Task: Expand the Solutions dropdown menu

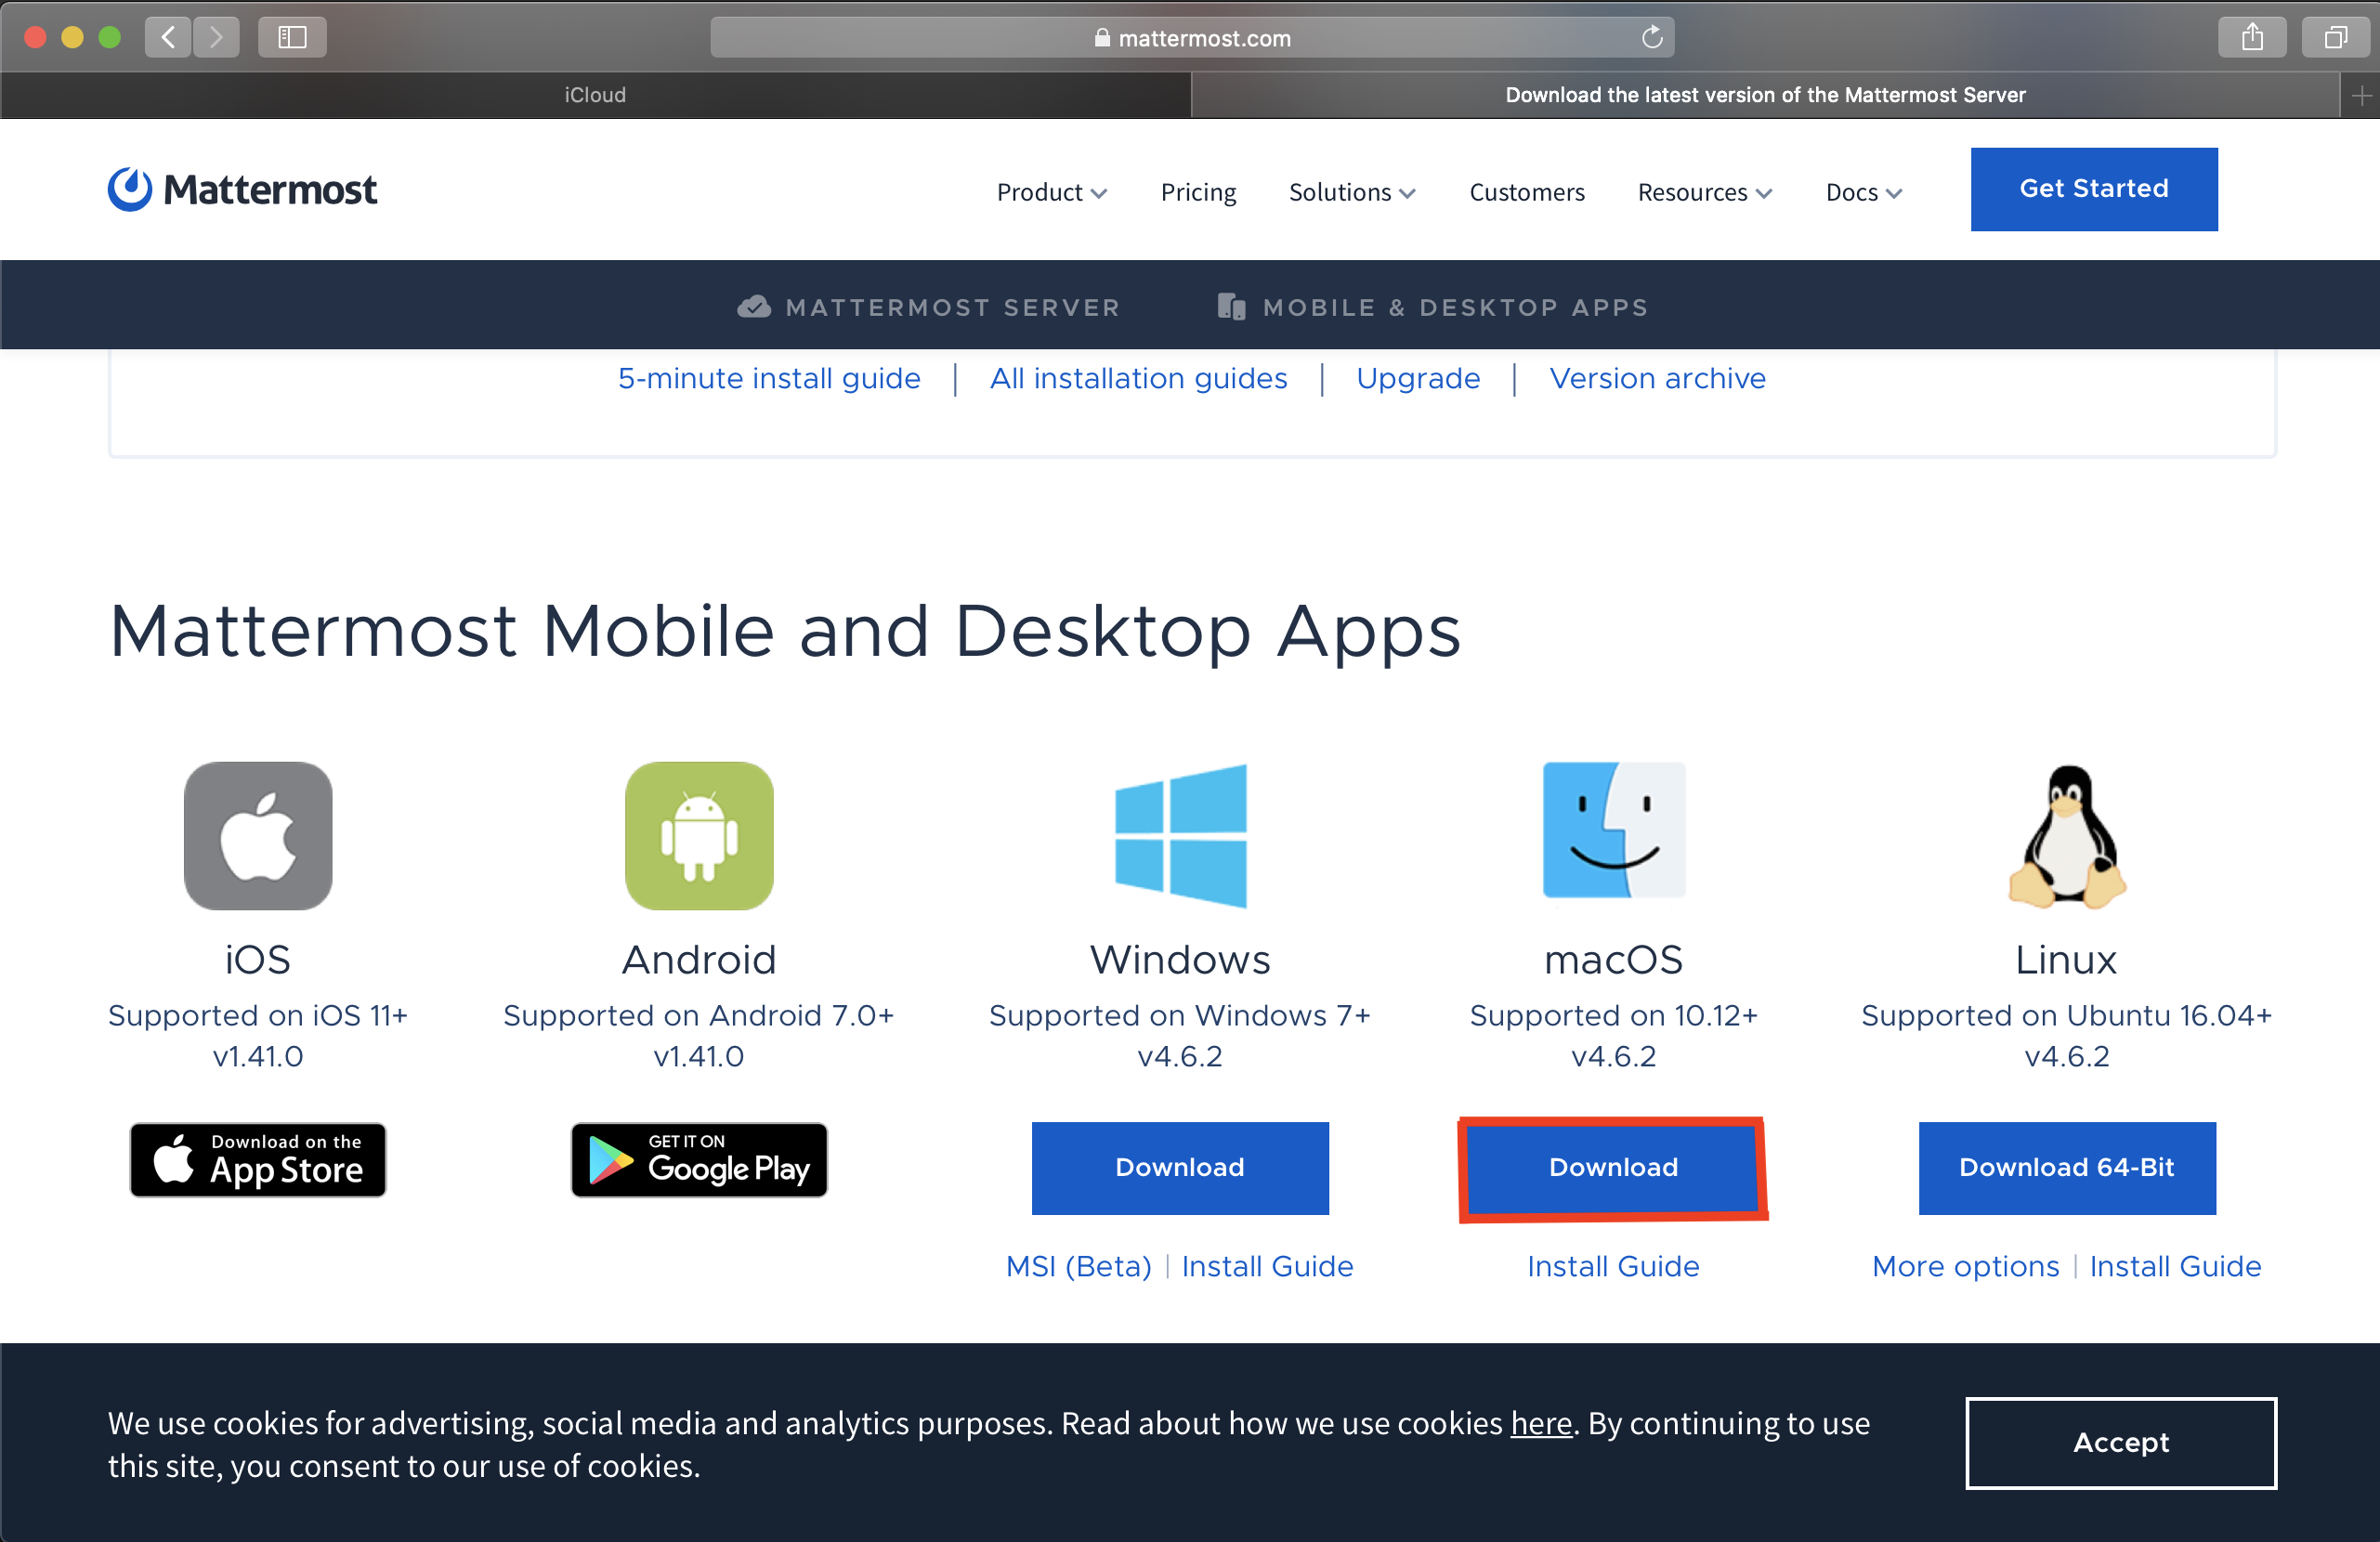Action: [1351, 192]
